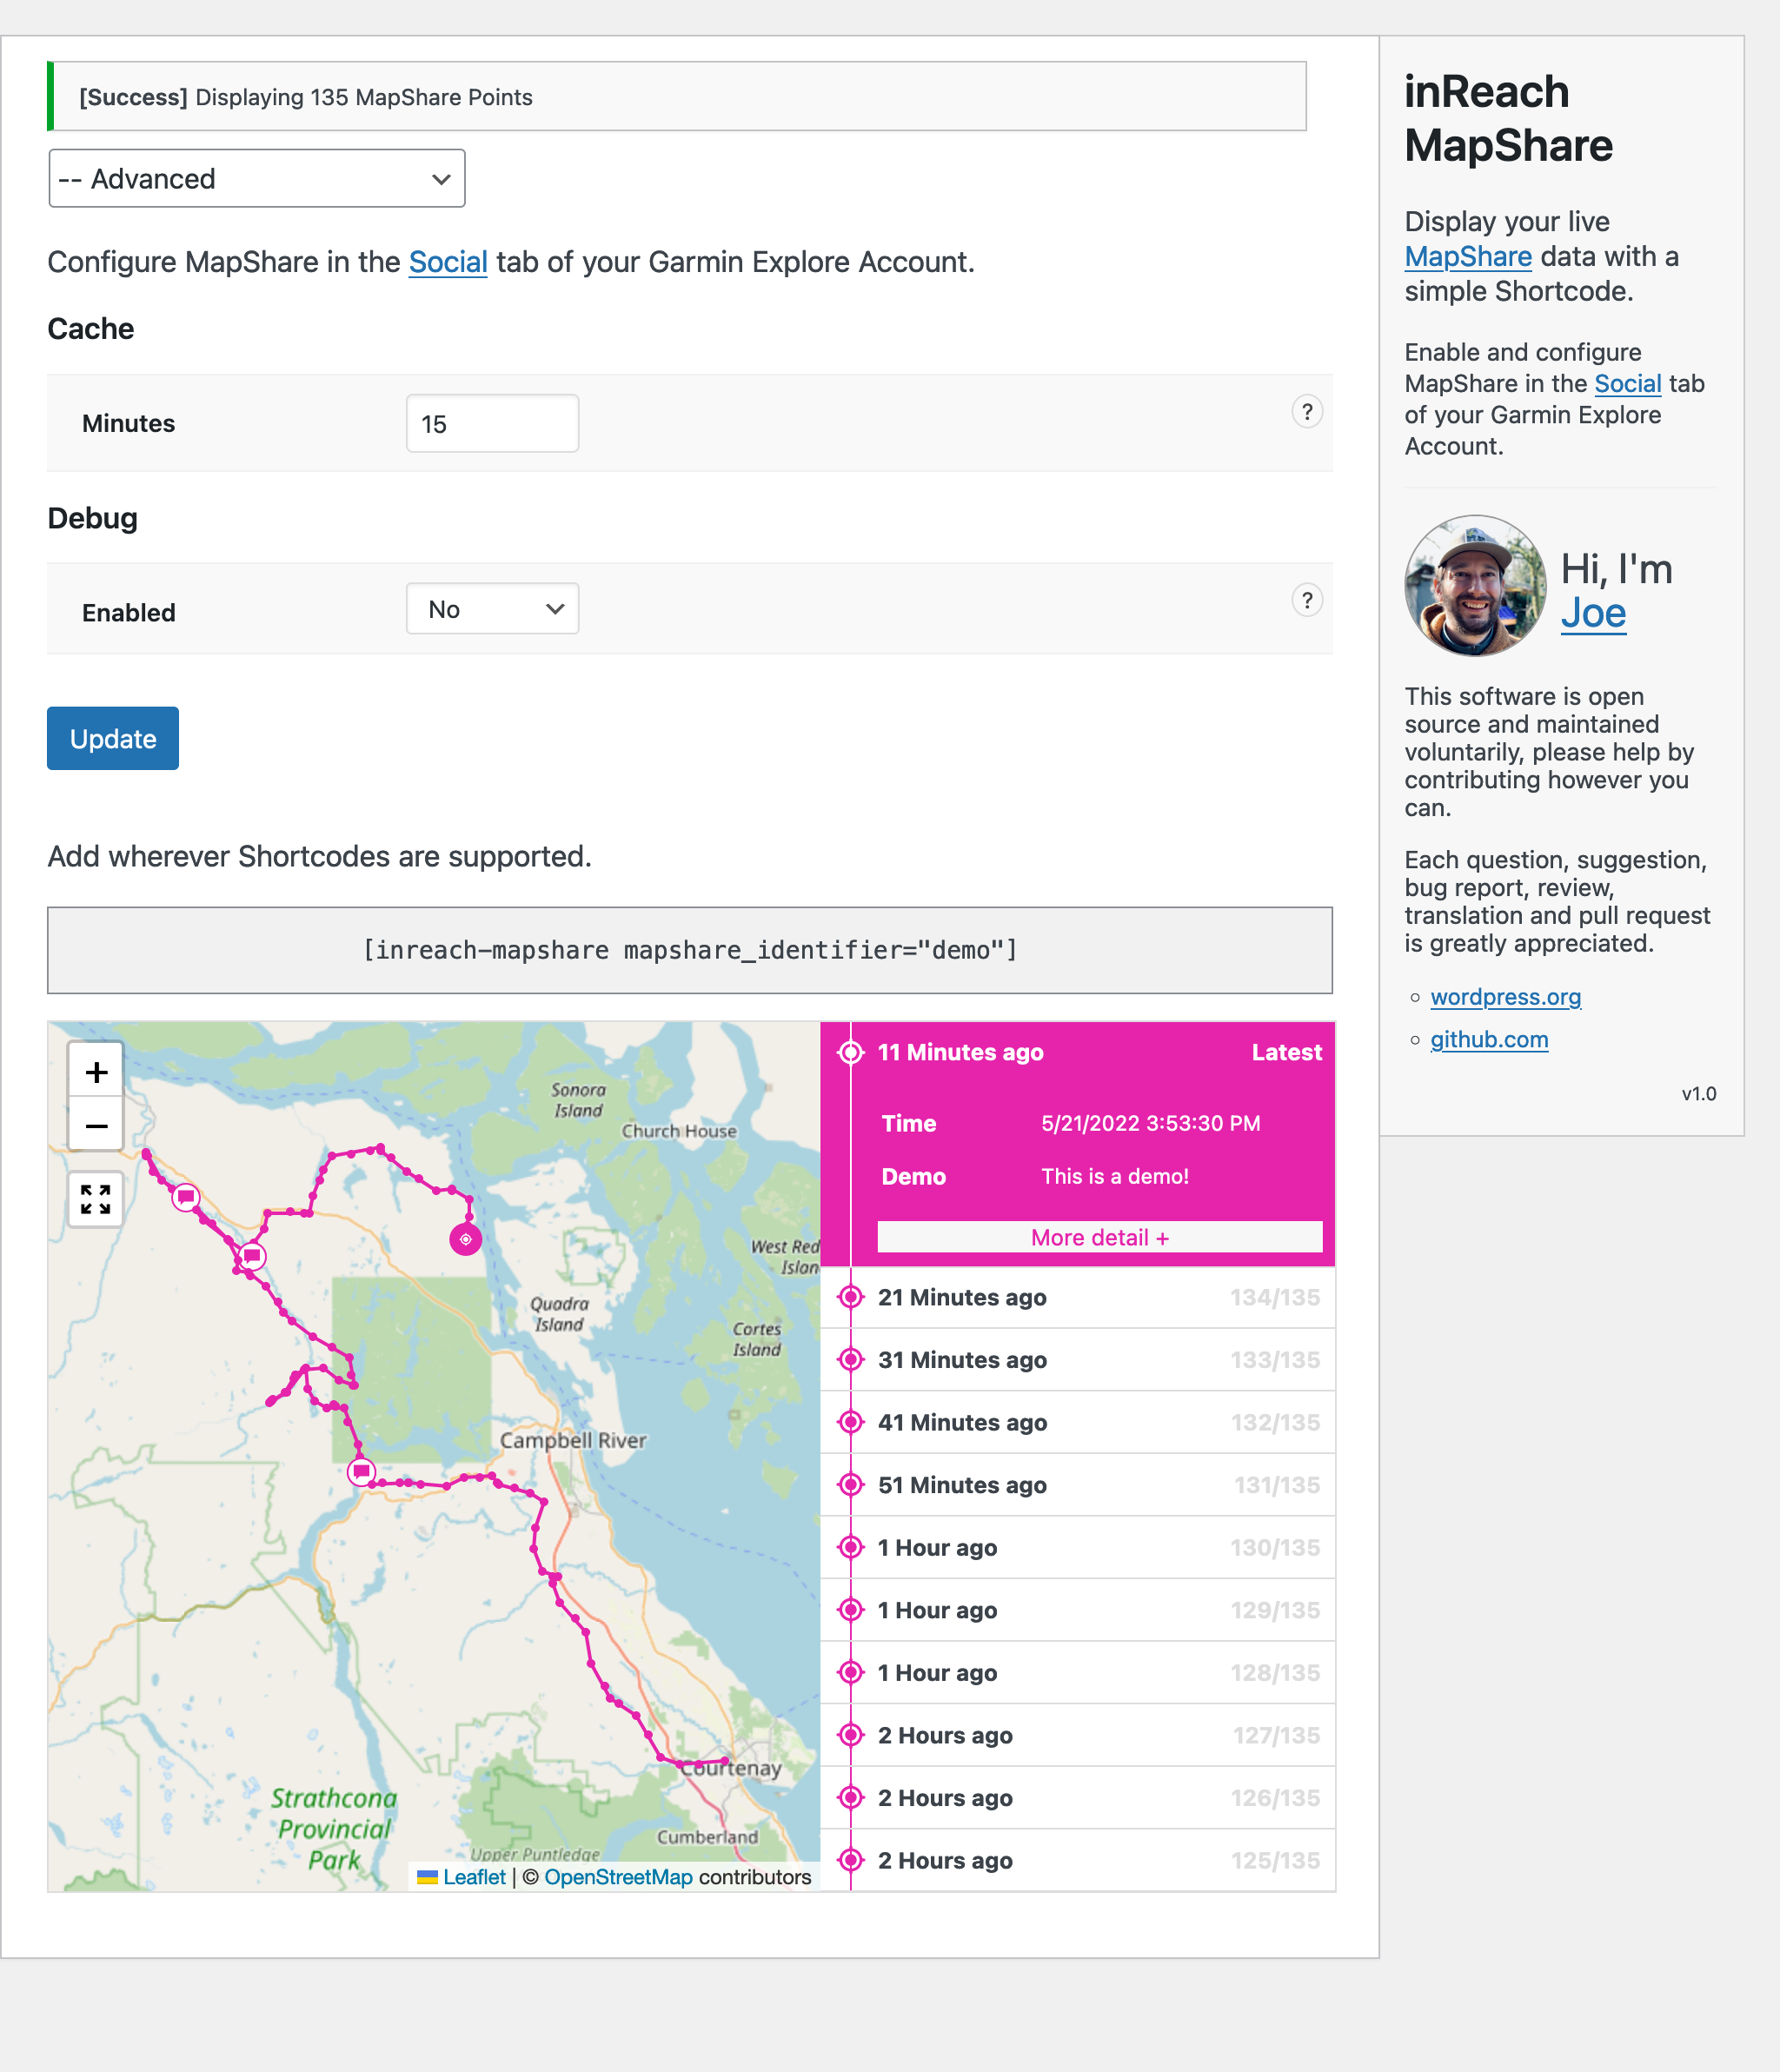The image size is (1780, 2072).
Task: Open the Social link in the configure text
Action: pyautogui.click(x=448, y=262)
